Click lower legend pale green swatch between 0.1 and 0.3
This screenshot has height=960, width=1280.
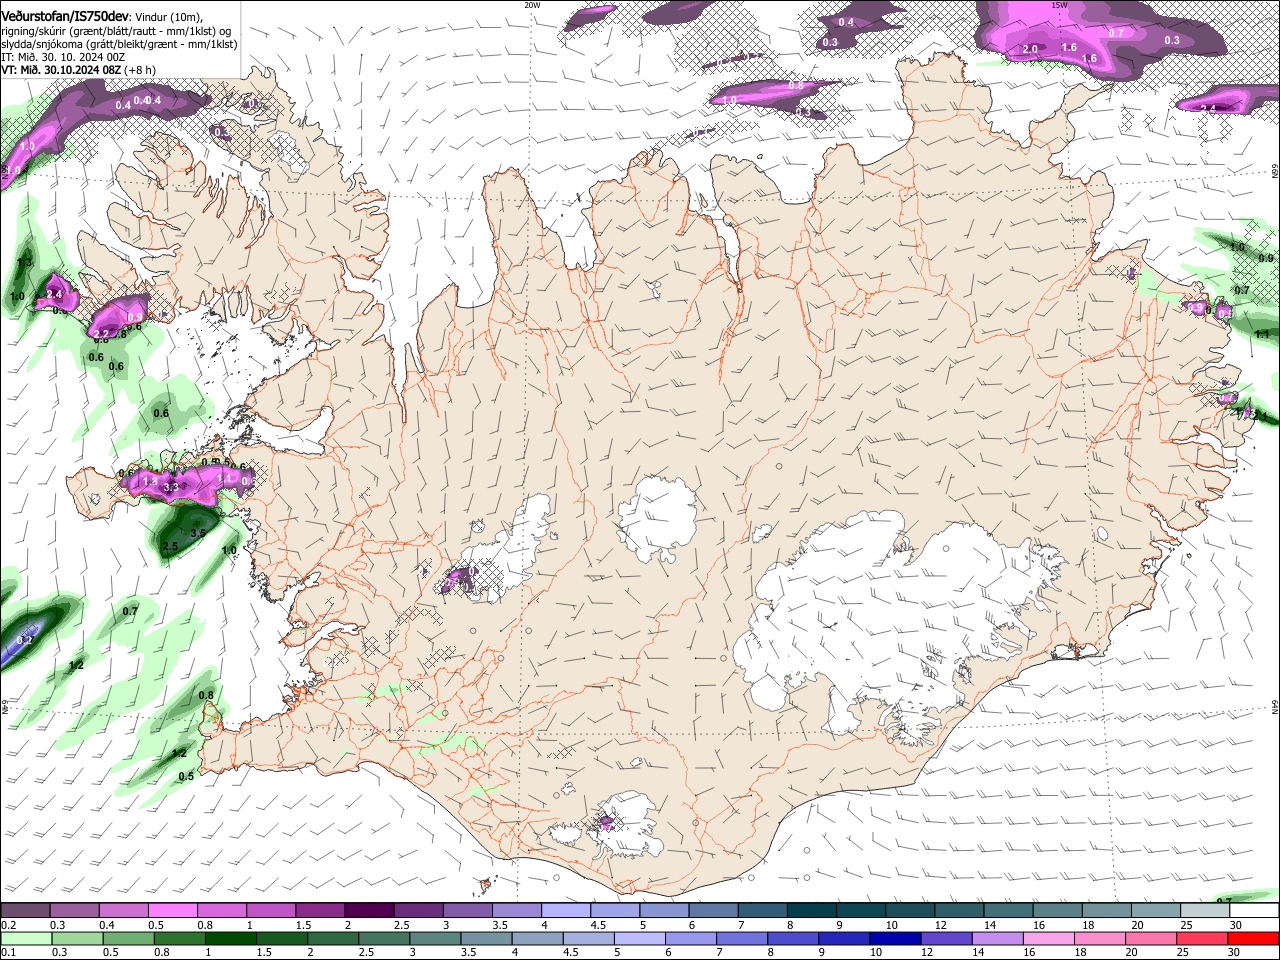pyautogui.click(x=25, y=938)
